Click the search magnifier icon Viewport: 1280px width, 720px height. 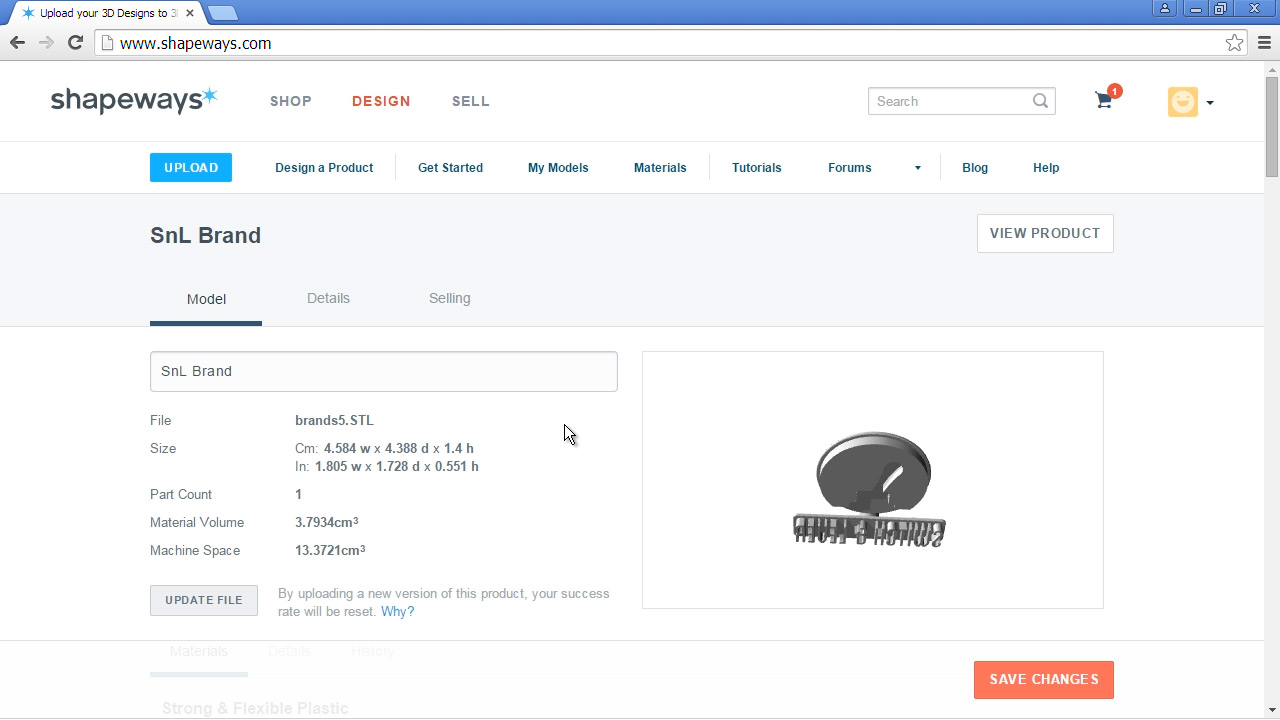[x=1041, y=101]
